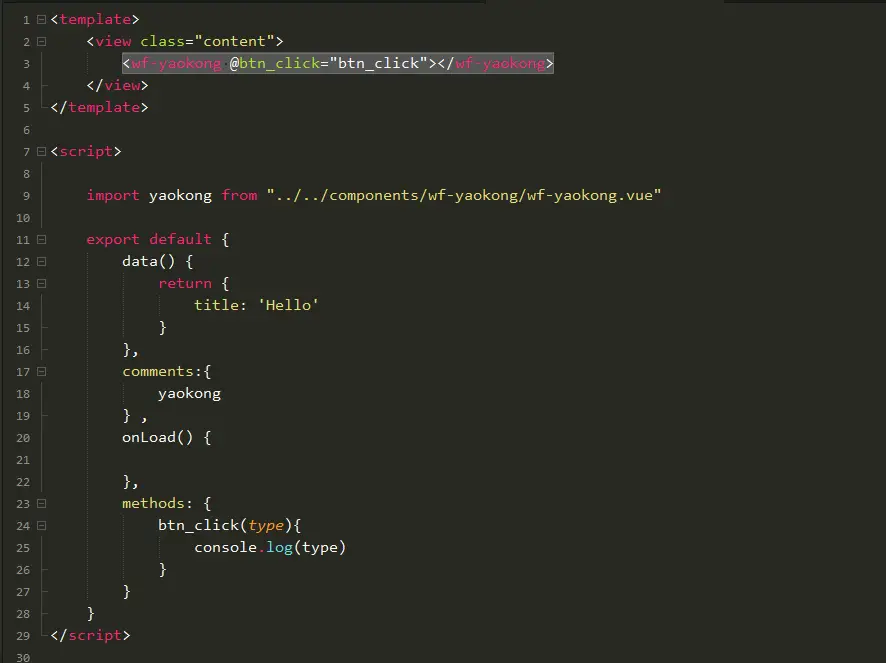Select line number 21 in the gutter

click(x=23, y=460)
